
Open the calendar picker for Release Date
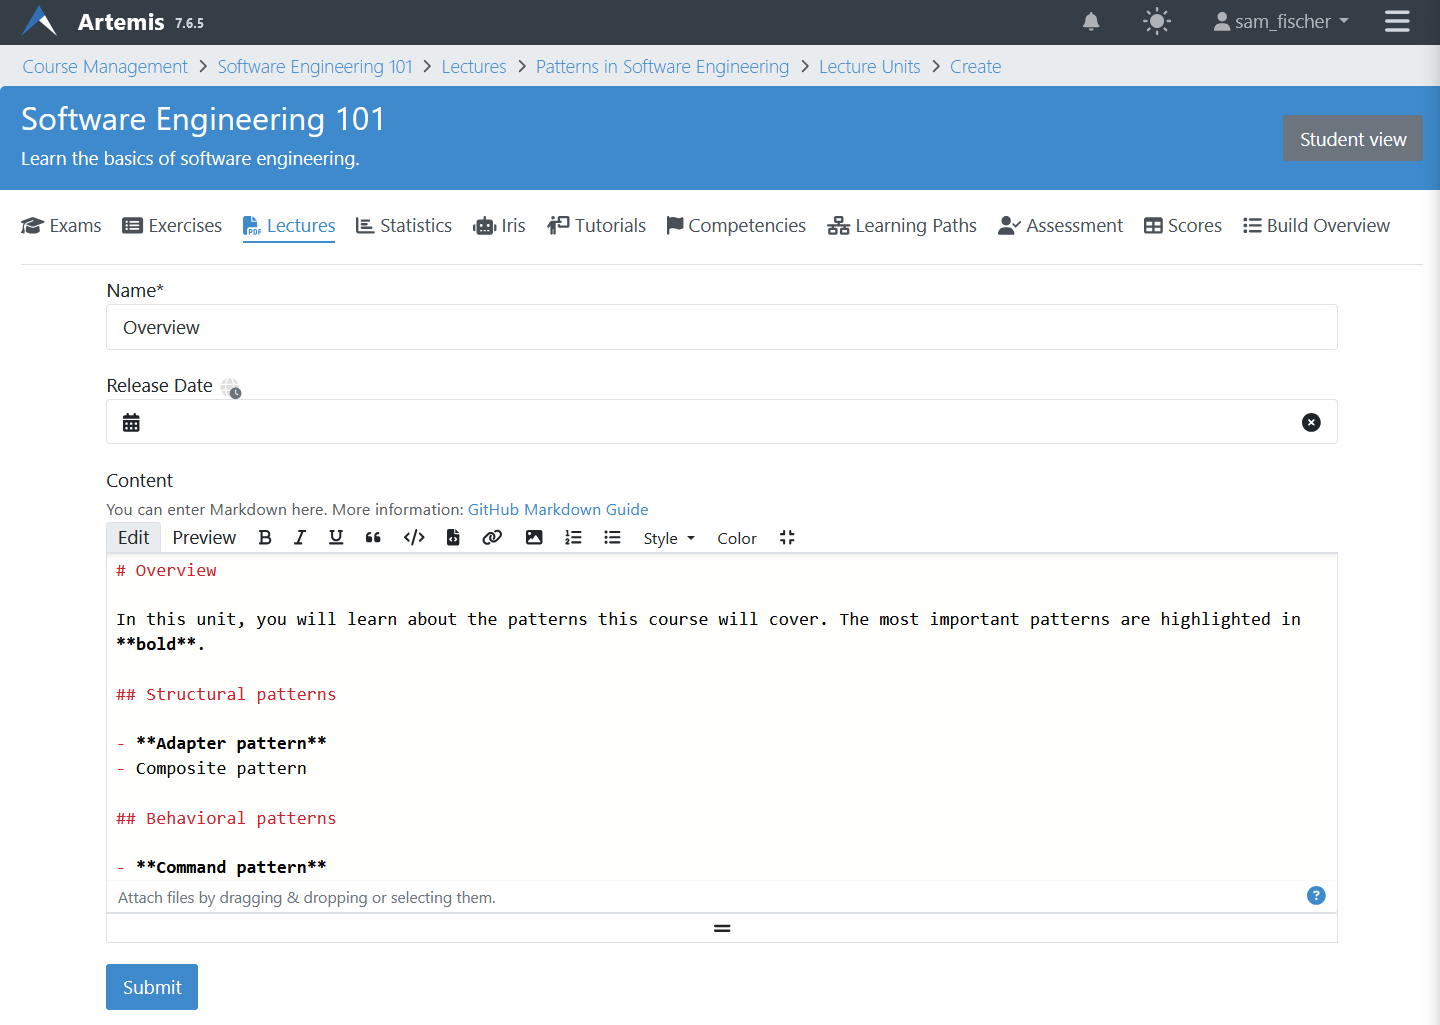(131, 421)
